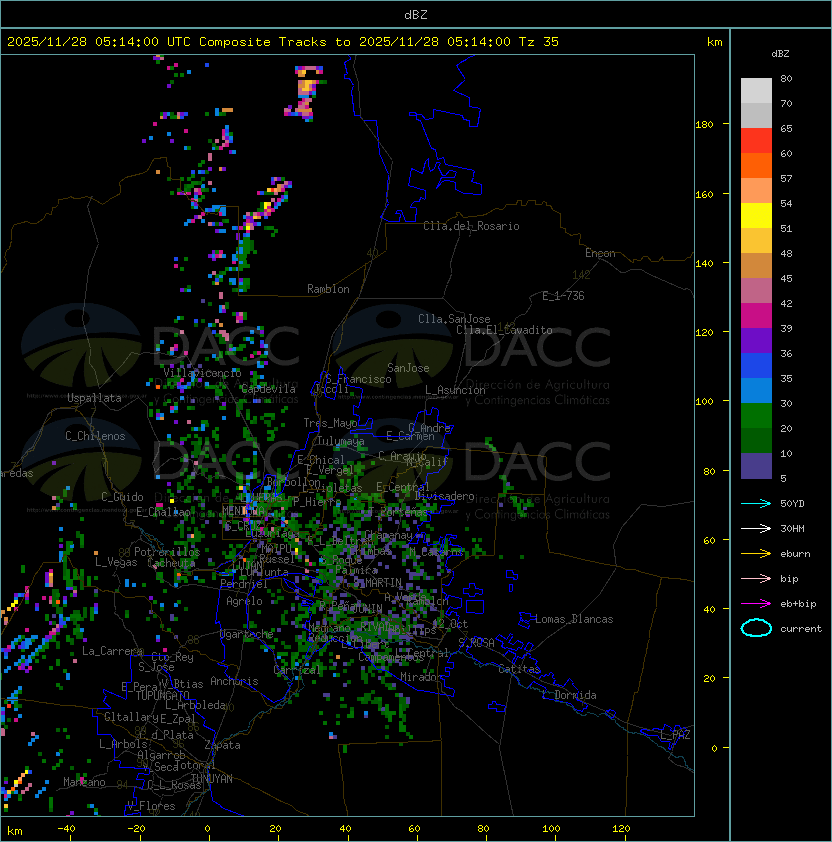Select the mauve 42–45 dBZ swatch

tap(756, 291)
